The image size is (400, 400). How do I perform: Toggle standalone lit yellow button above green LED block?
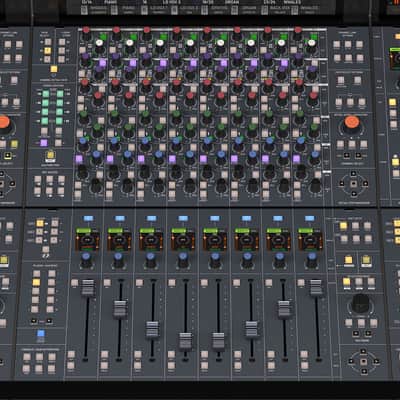[x=54, y=69]
